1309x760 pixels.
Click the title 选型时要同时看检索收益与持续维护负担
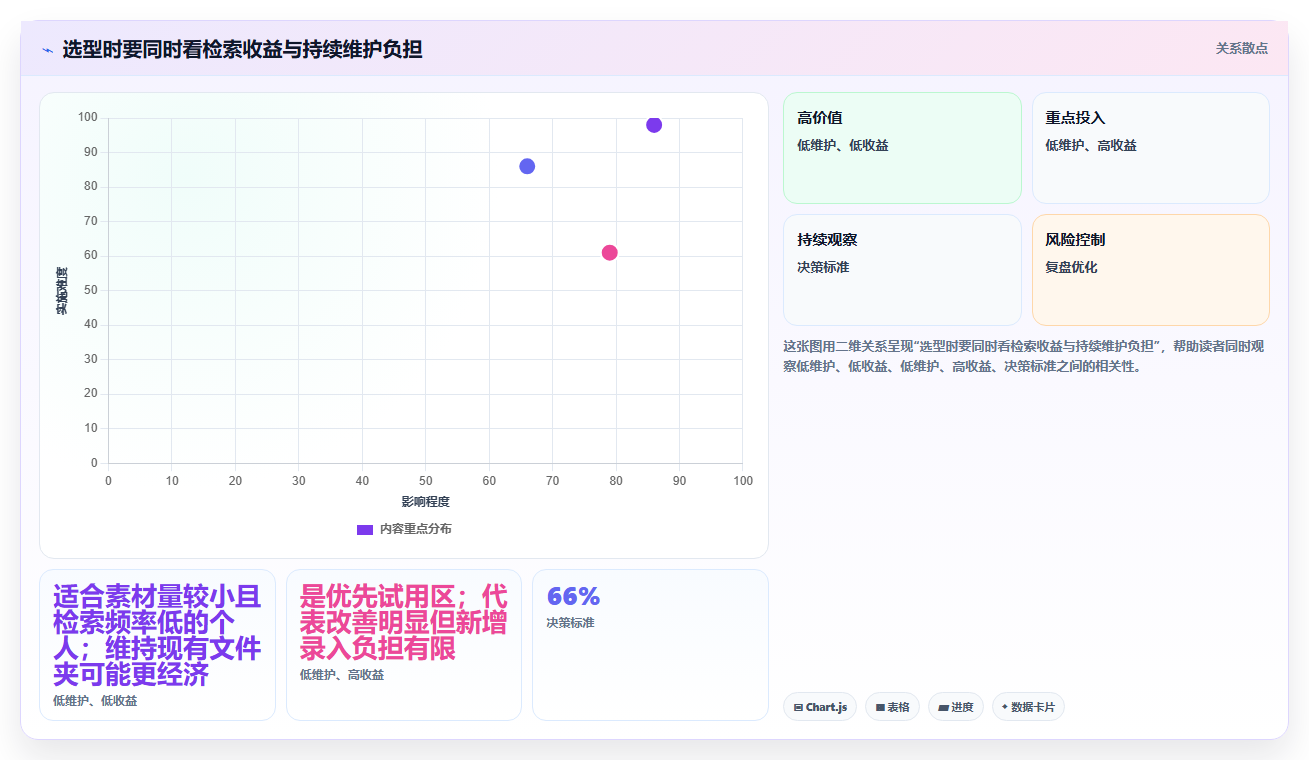tap(242, 49)
